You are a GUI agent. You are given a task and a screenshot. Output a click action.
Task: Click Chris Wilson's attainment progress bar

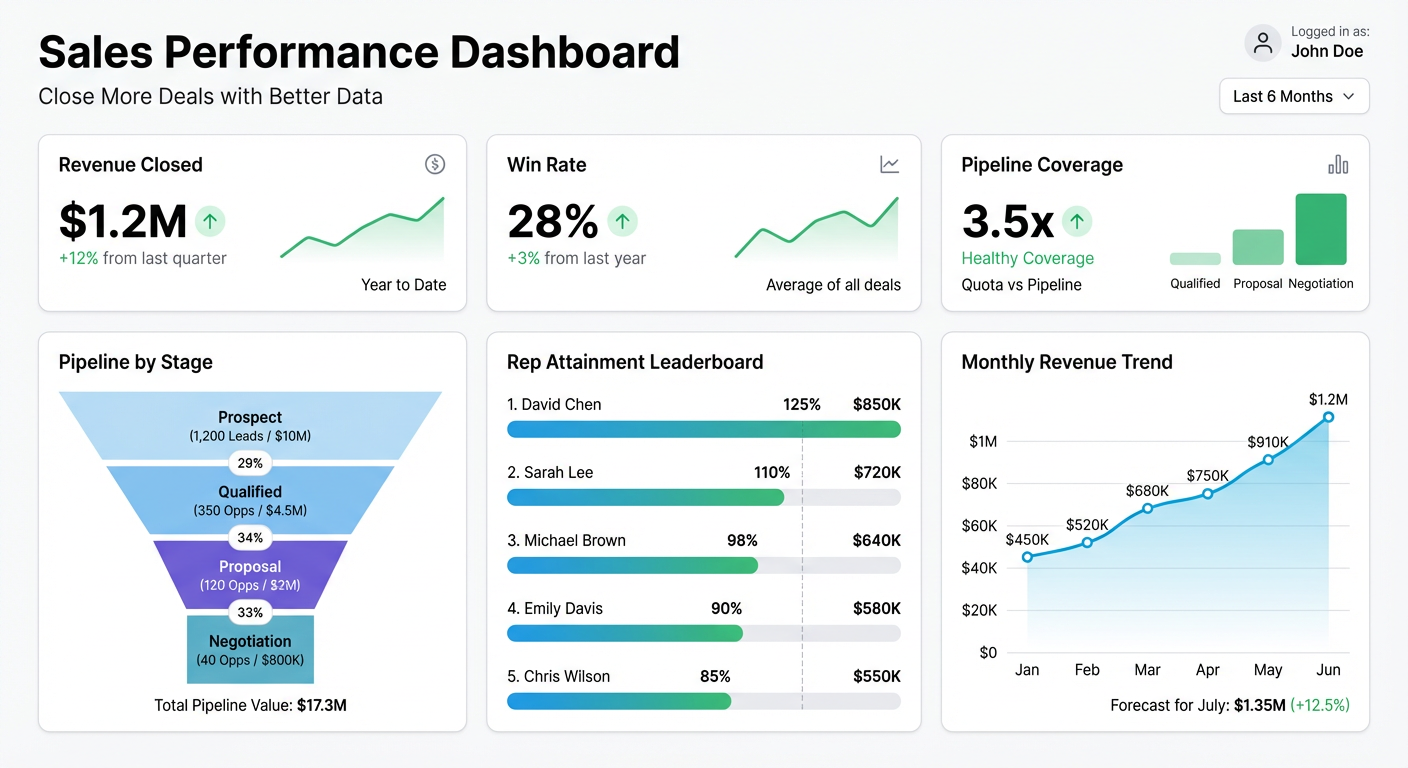[x=704, y=701]
